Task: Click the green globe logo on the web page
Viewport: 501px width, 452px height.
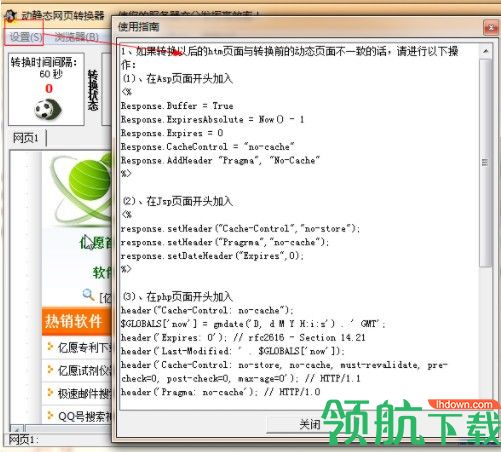Action: 81,187
